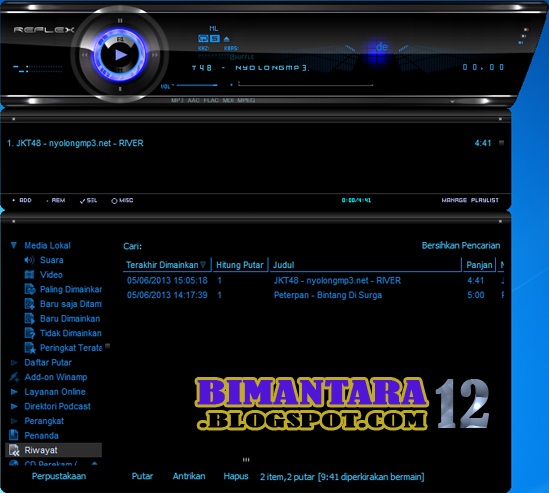Select Tidak Dimainkan view icon

pos(30,333)
